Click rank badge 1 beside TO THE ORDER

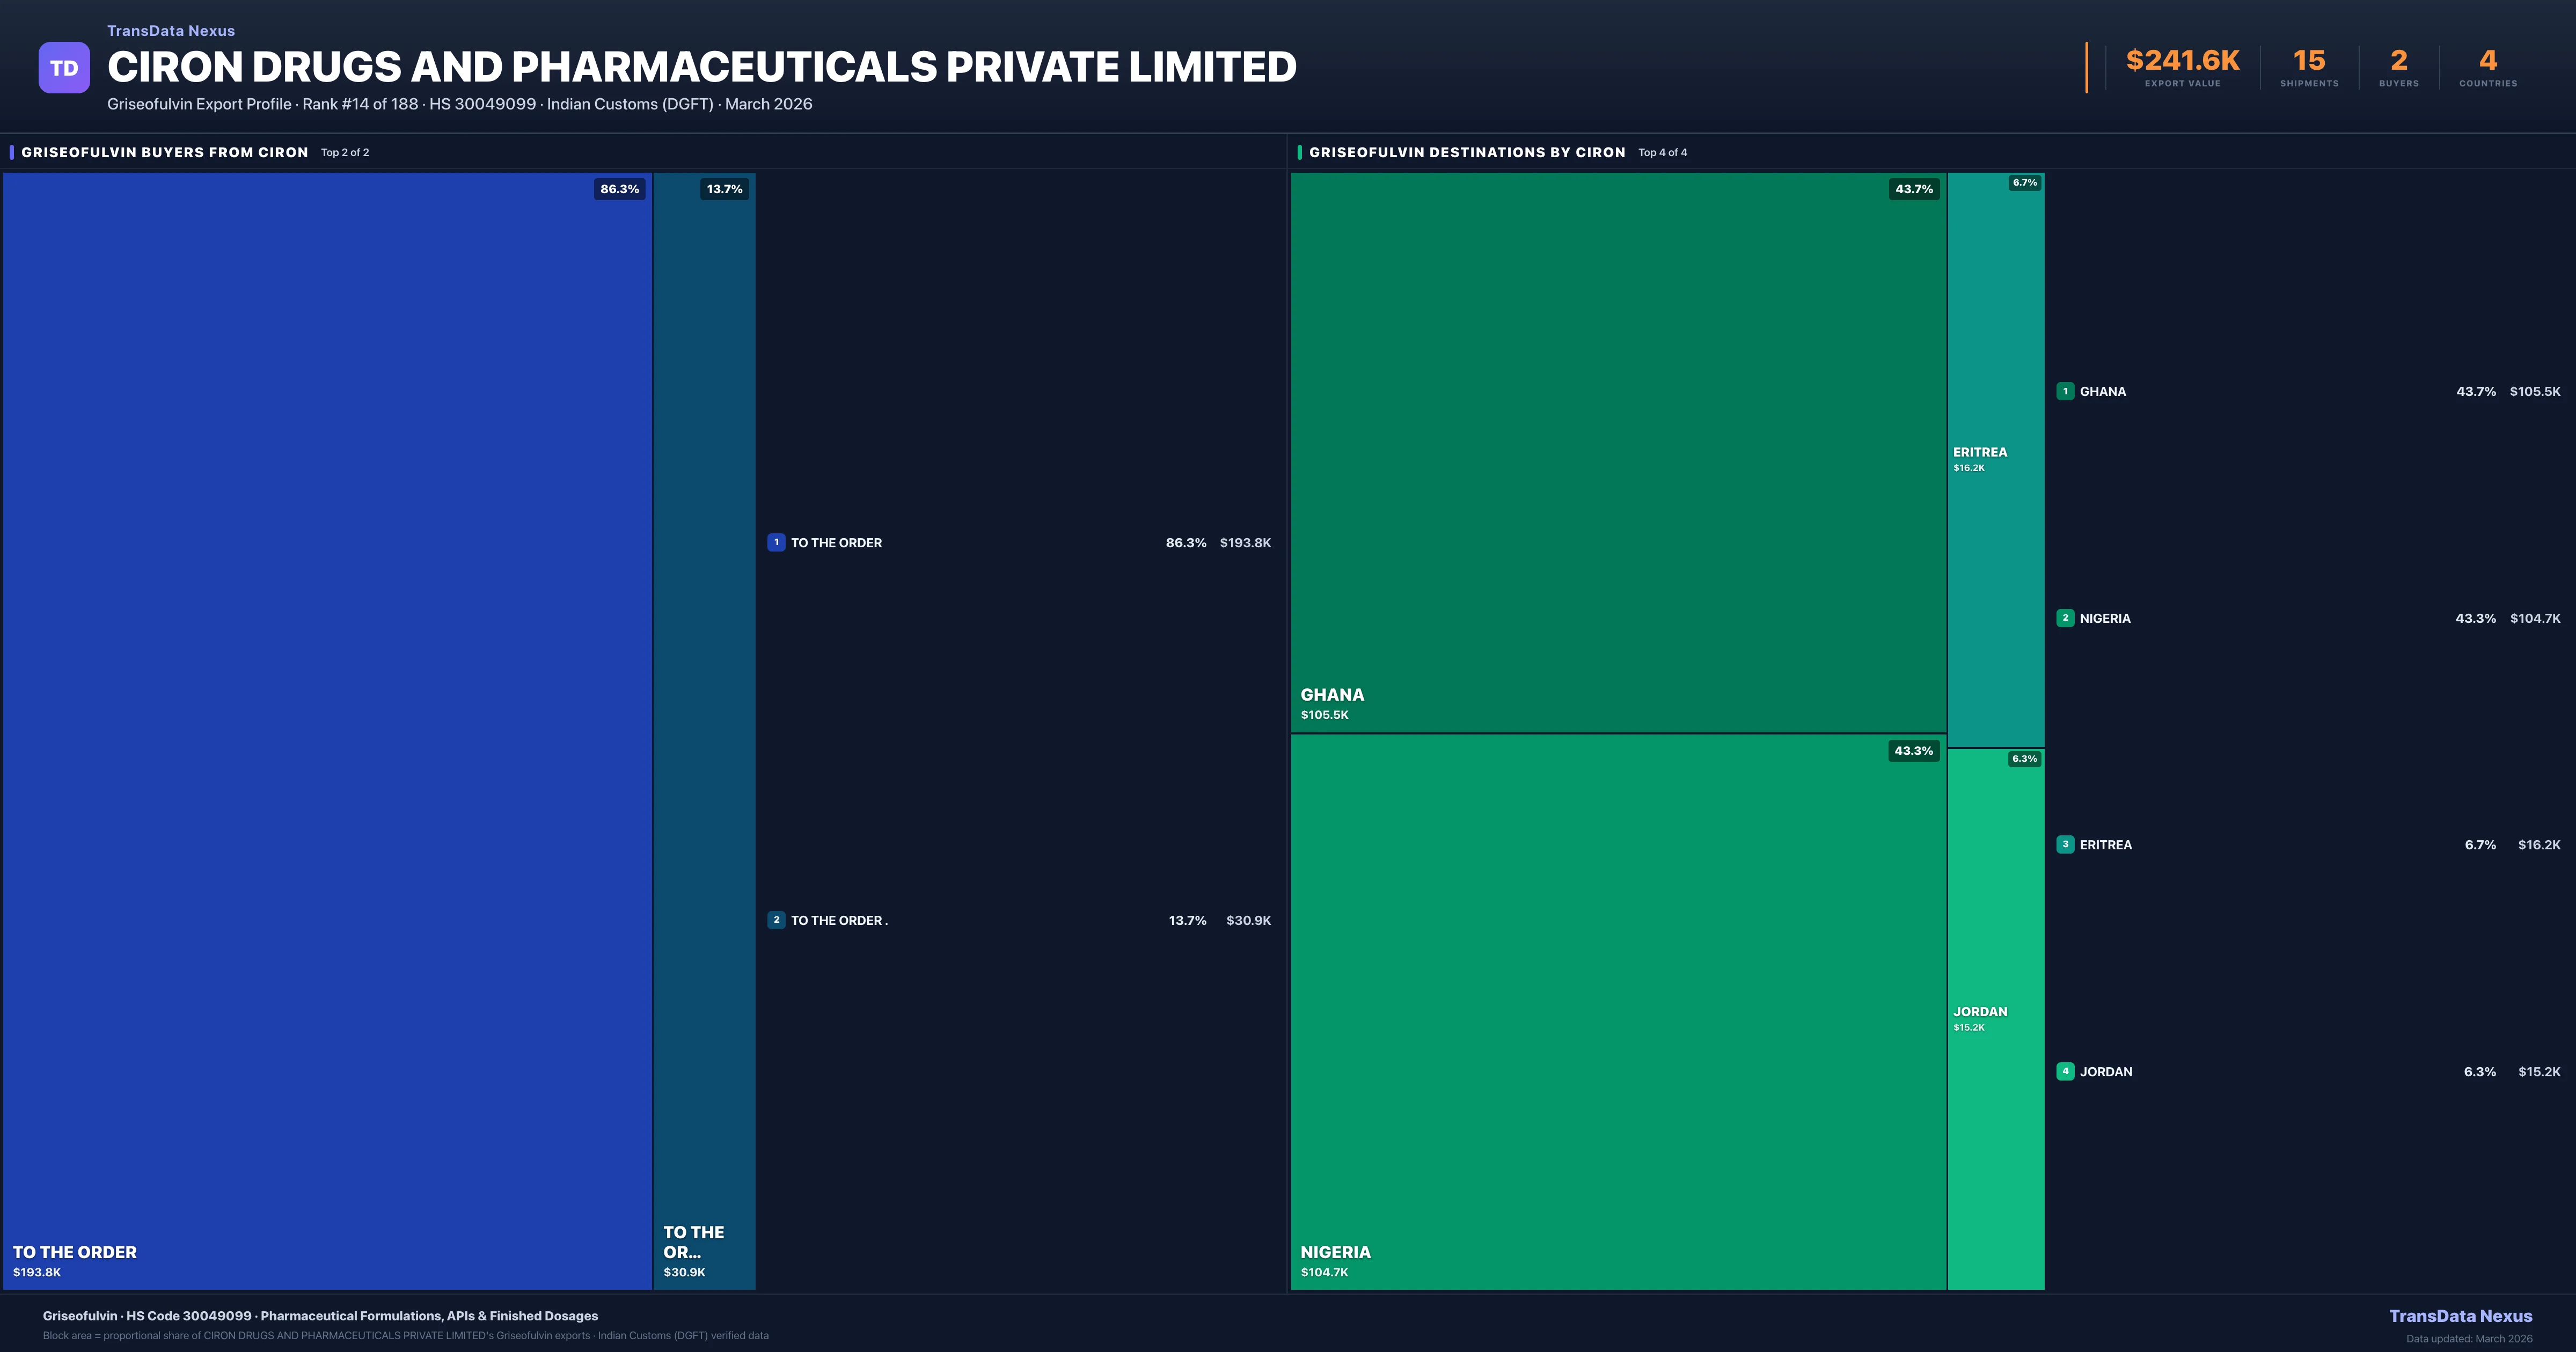pos(776,542)
